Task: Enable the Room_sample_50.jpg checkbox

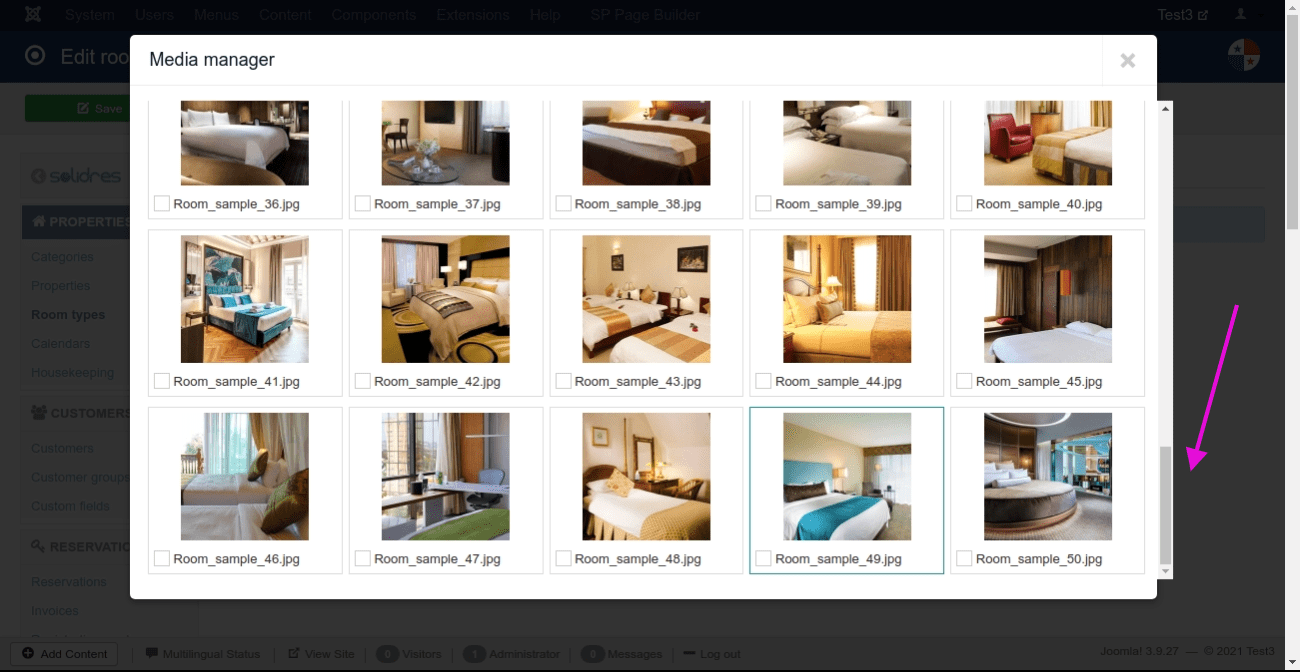Action: click(x=964, y=558)
